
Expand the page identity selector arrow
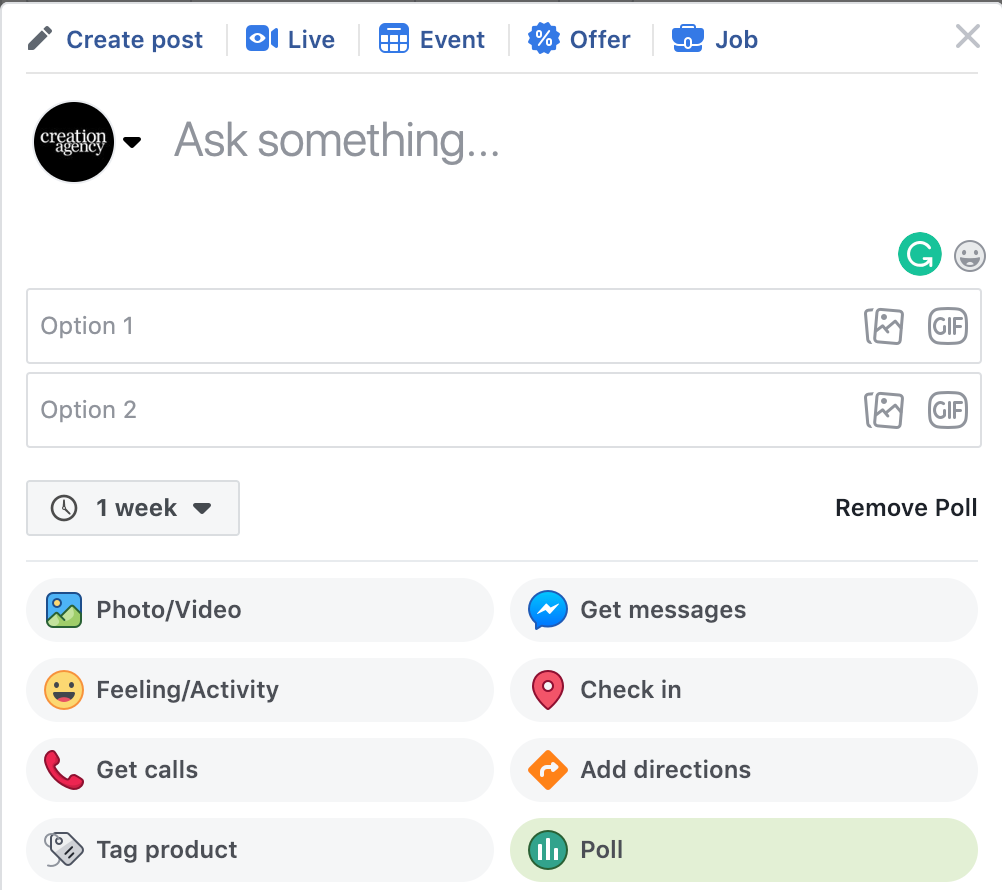[x=132, y=142]
